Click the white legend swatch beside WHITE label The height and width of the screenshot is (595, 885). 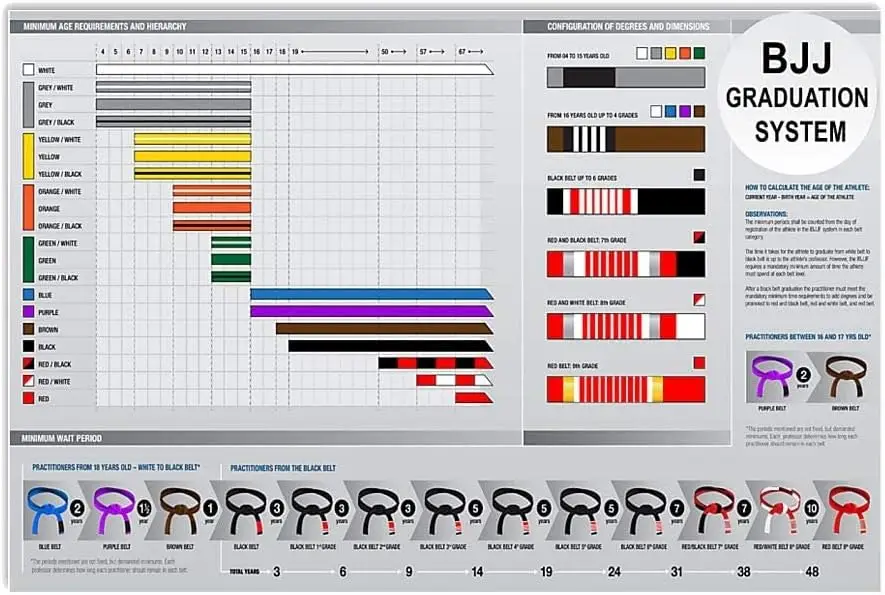pyautogui.click(x=28, y=70)
